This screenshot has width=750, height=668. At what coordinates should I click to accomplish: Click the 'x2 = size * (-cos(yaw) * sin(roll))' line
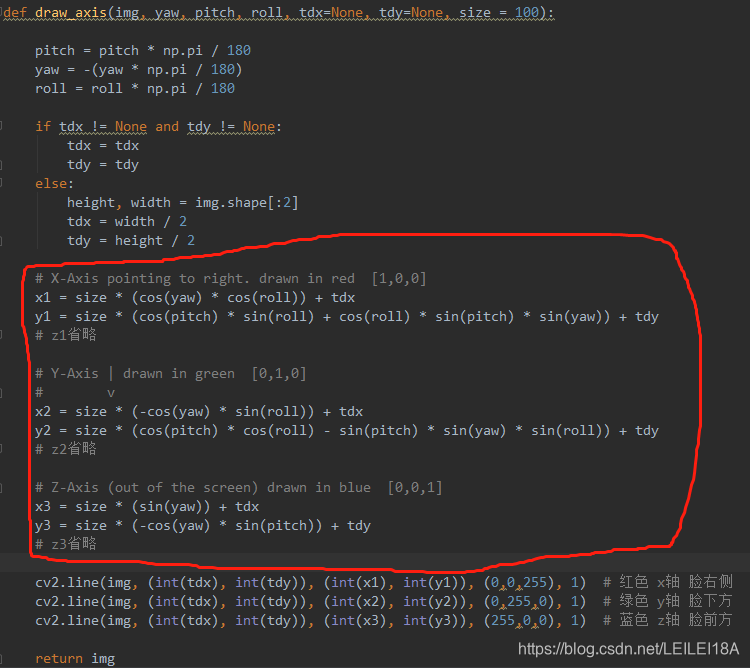(199, 412)
